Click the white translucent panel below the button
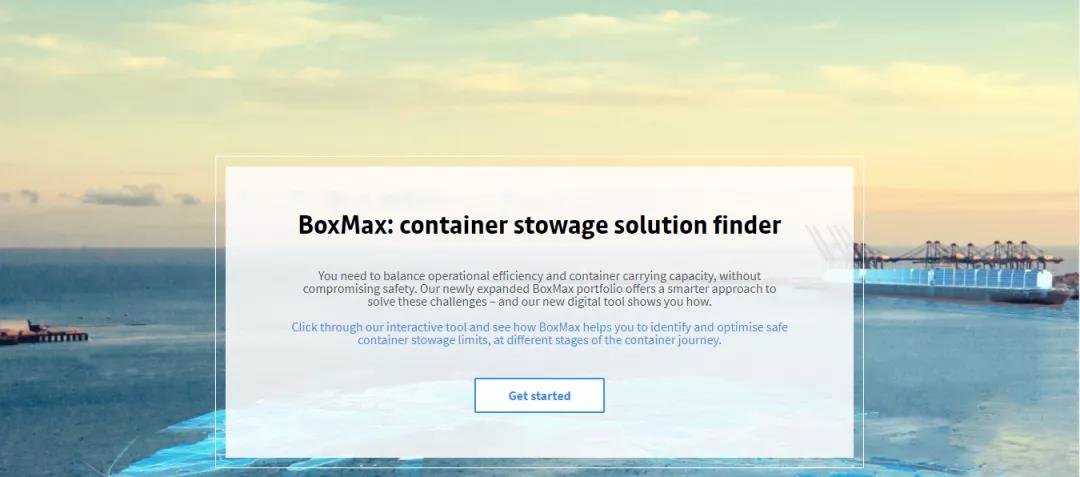 [x=539, y=435]
